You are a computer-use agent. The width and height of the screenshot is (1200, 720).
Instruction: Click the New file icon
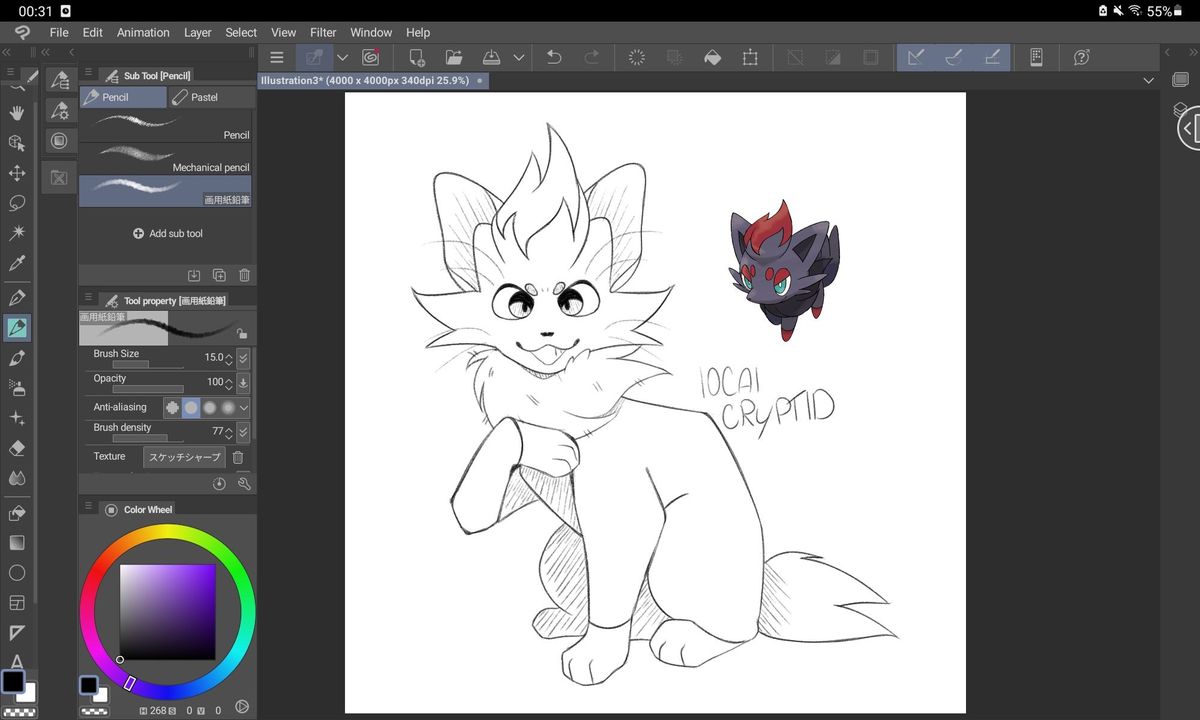coord(417,58)
